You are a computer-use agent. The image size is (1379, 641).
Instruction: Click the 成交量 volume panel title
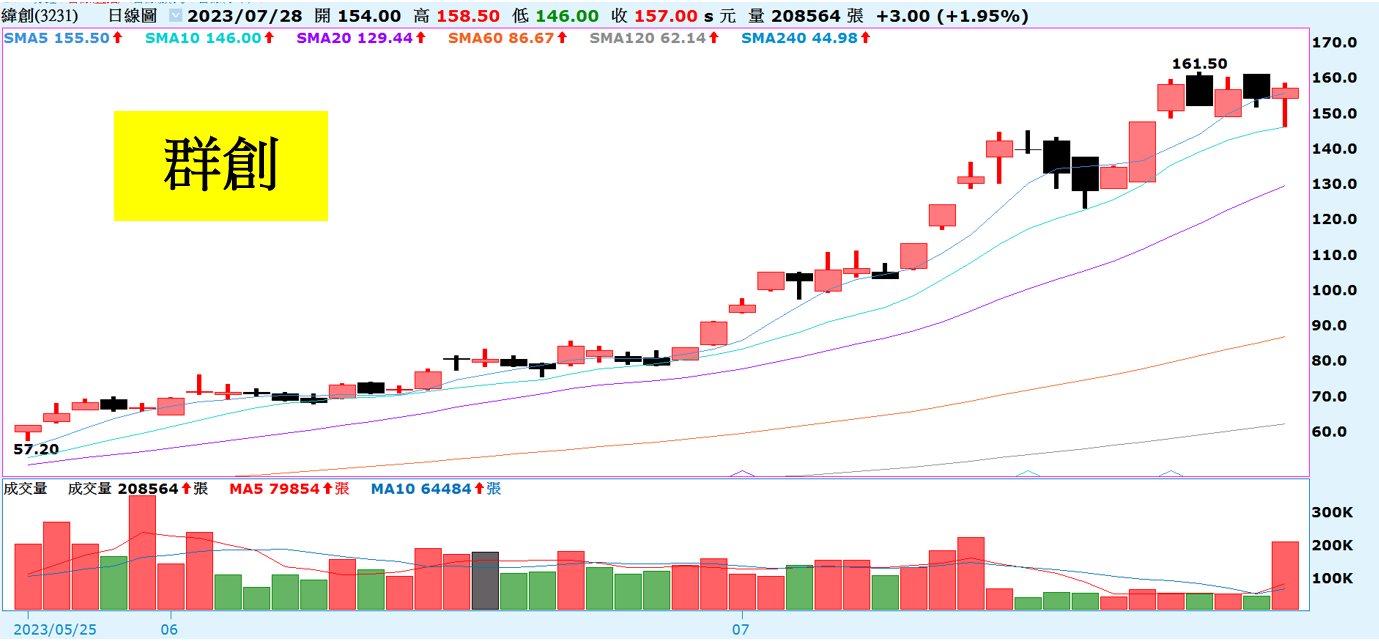click(x=26, y=489)
